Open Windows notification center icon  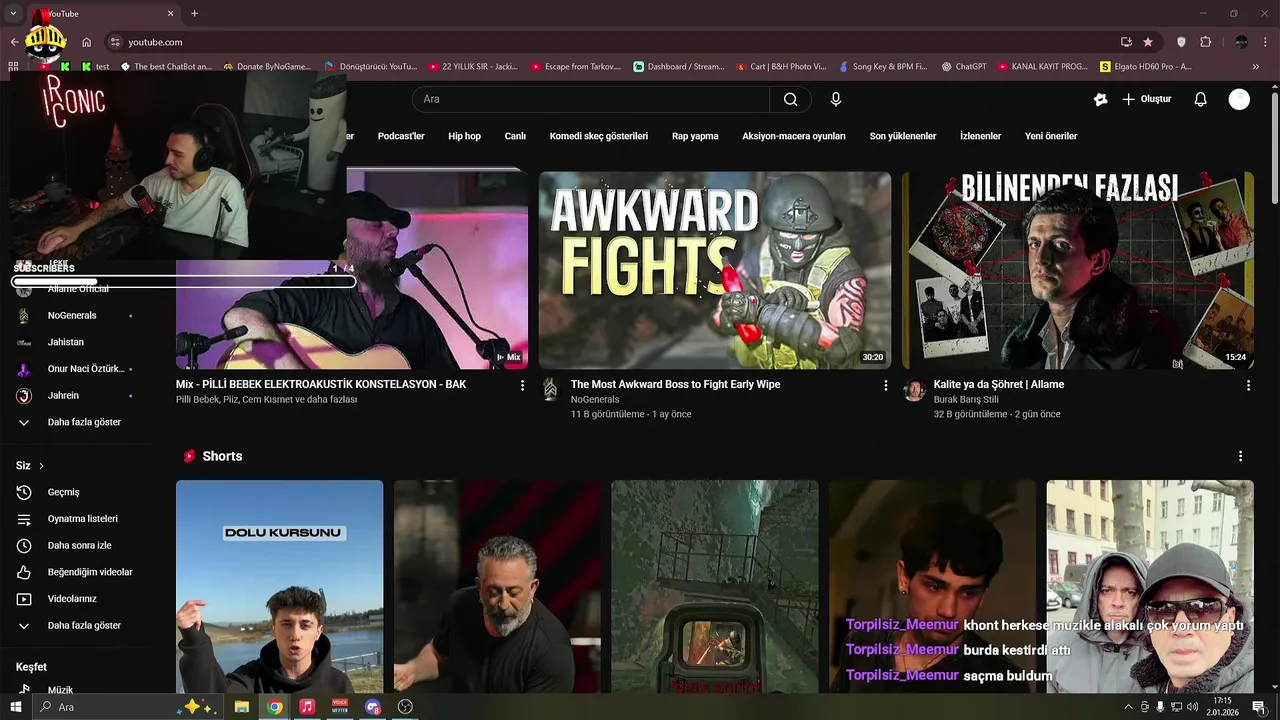(1259, 707)
